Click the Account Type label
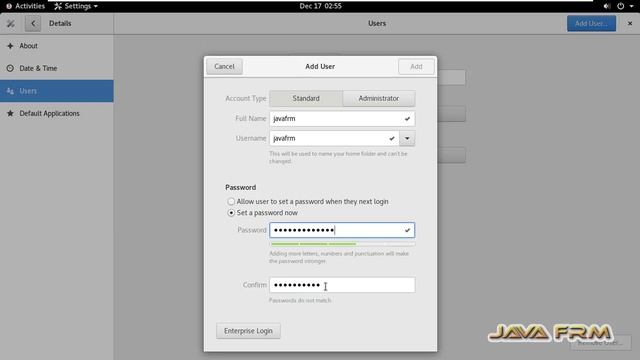 pos(246,98)
